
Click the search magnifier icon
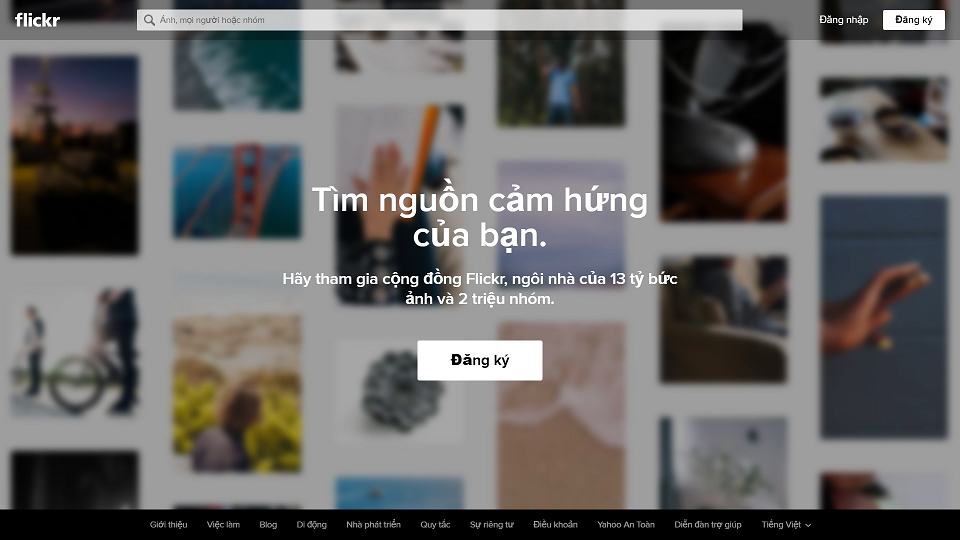pyautogui.click(x=149, y=20)
